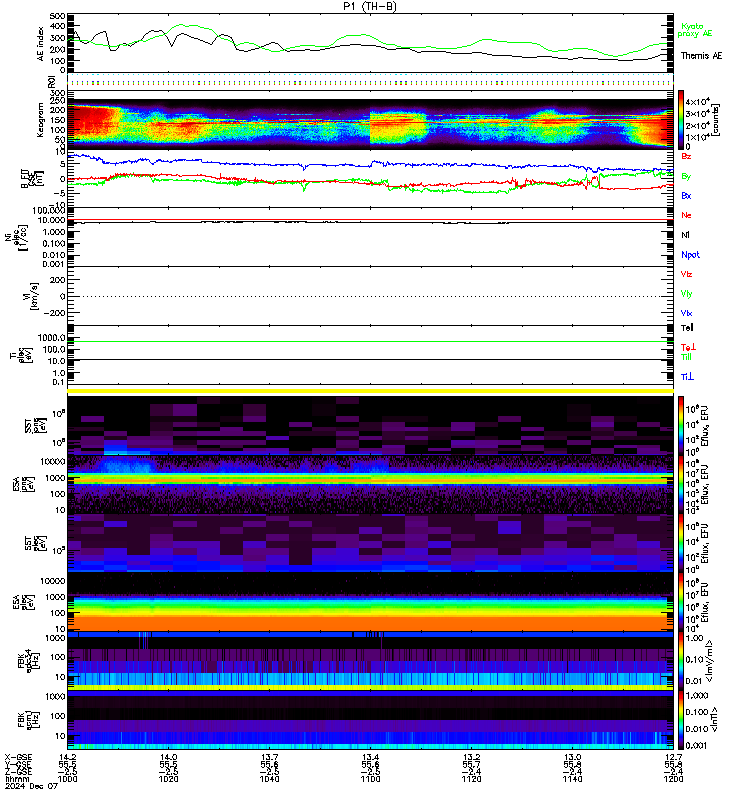
Task: Click the ESA electrons panel axis label
Action: coord(23,602)
